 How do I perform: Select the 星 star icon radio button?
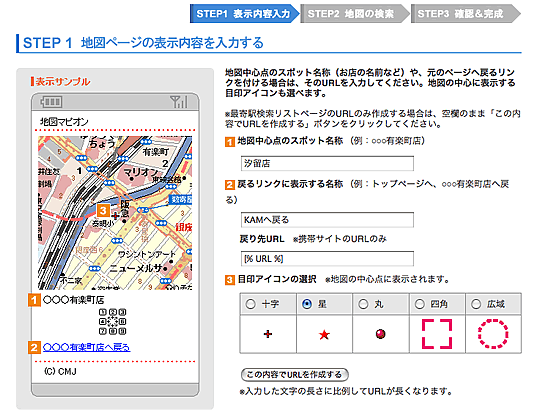point(307,304)
